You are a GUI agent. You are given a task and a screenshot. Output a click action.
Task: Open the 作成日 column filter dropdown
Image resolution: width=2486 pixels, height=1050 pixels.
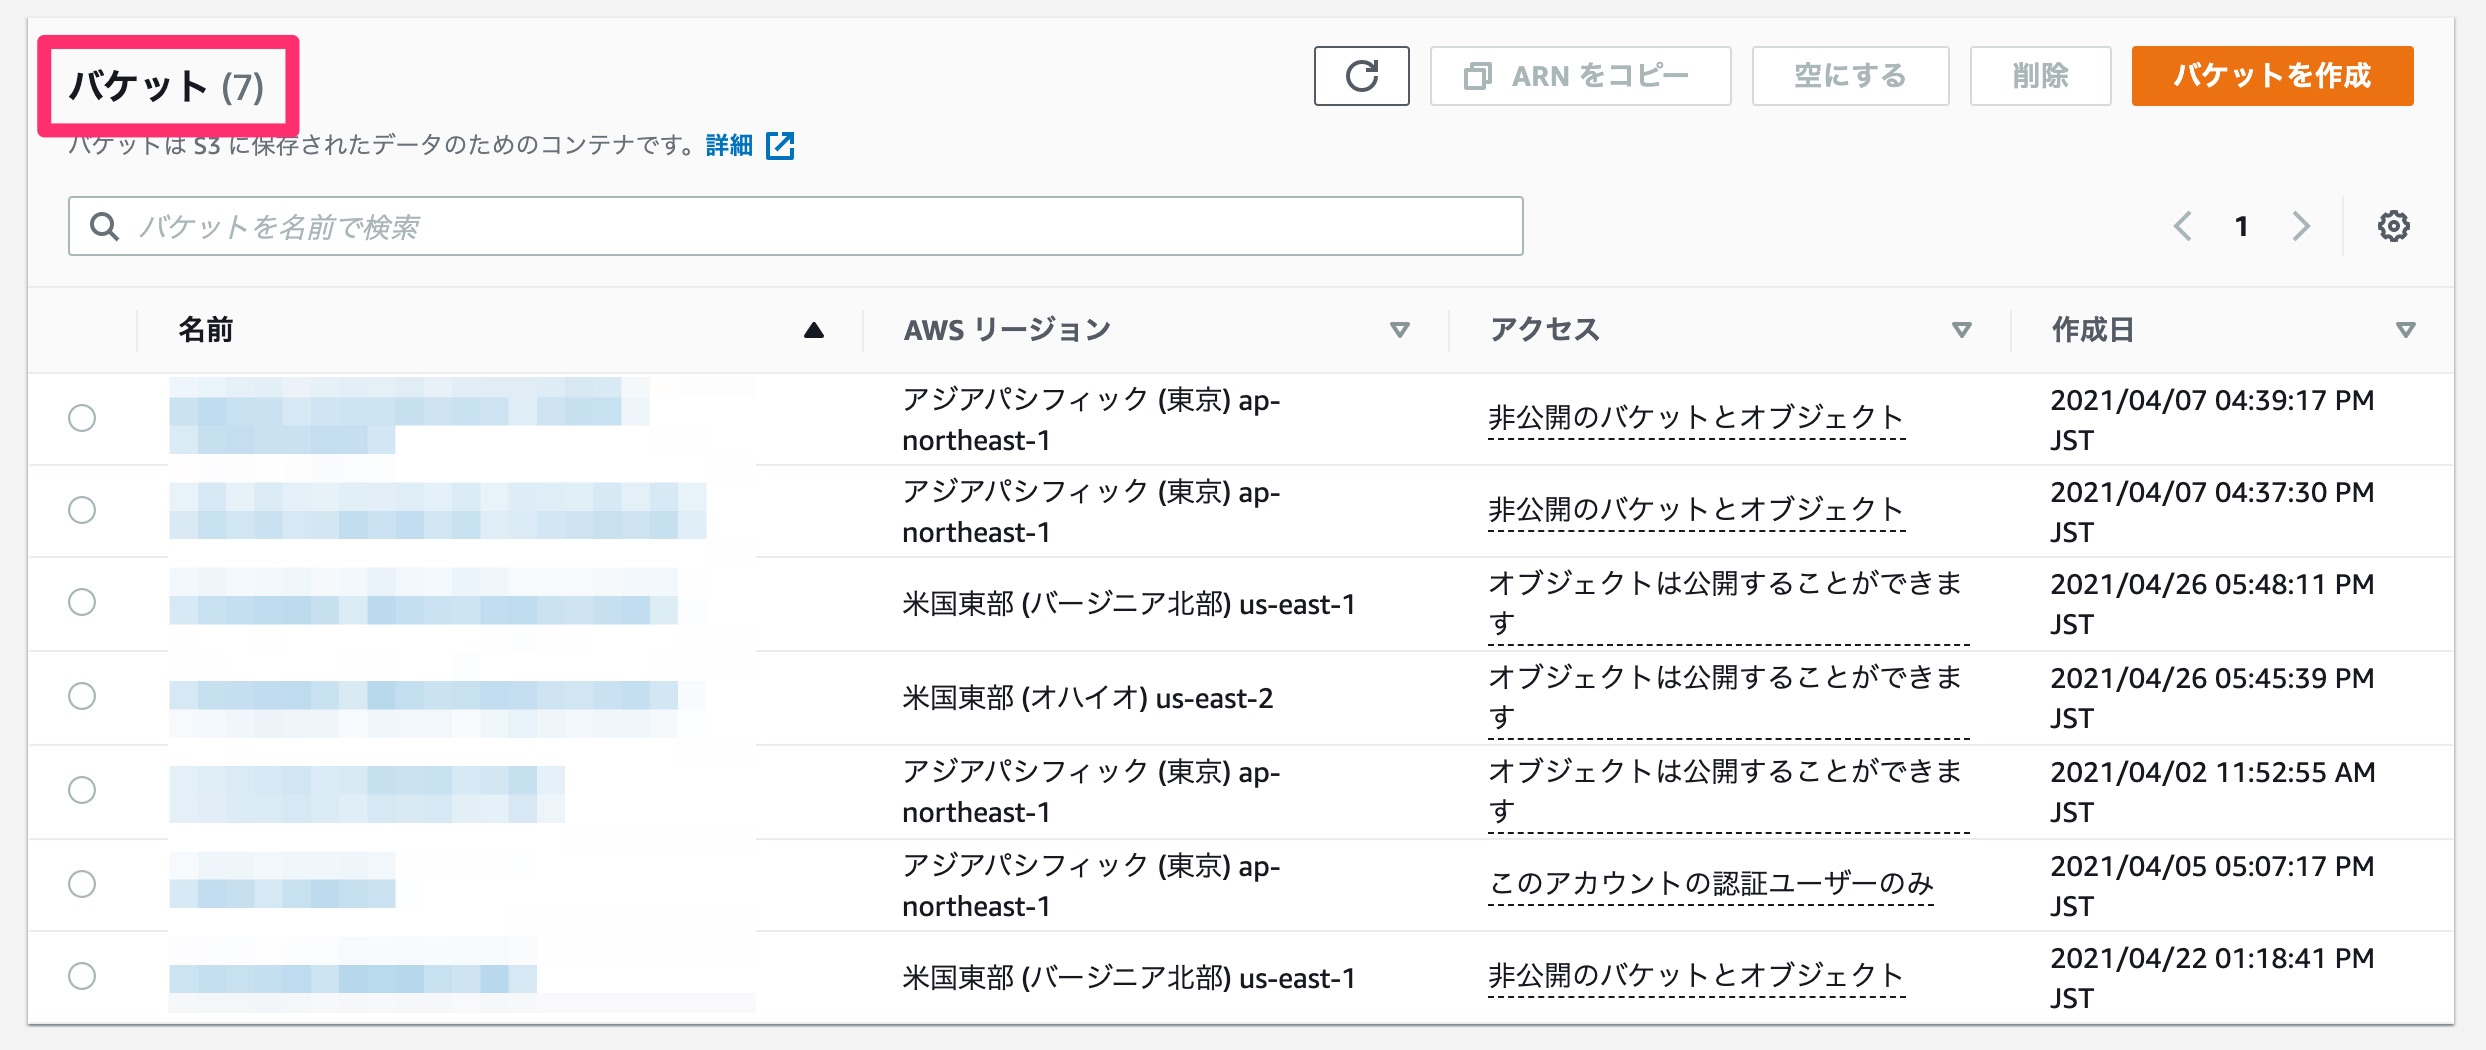(x=2405, y=329)
